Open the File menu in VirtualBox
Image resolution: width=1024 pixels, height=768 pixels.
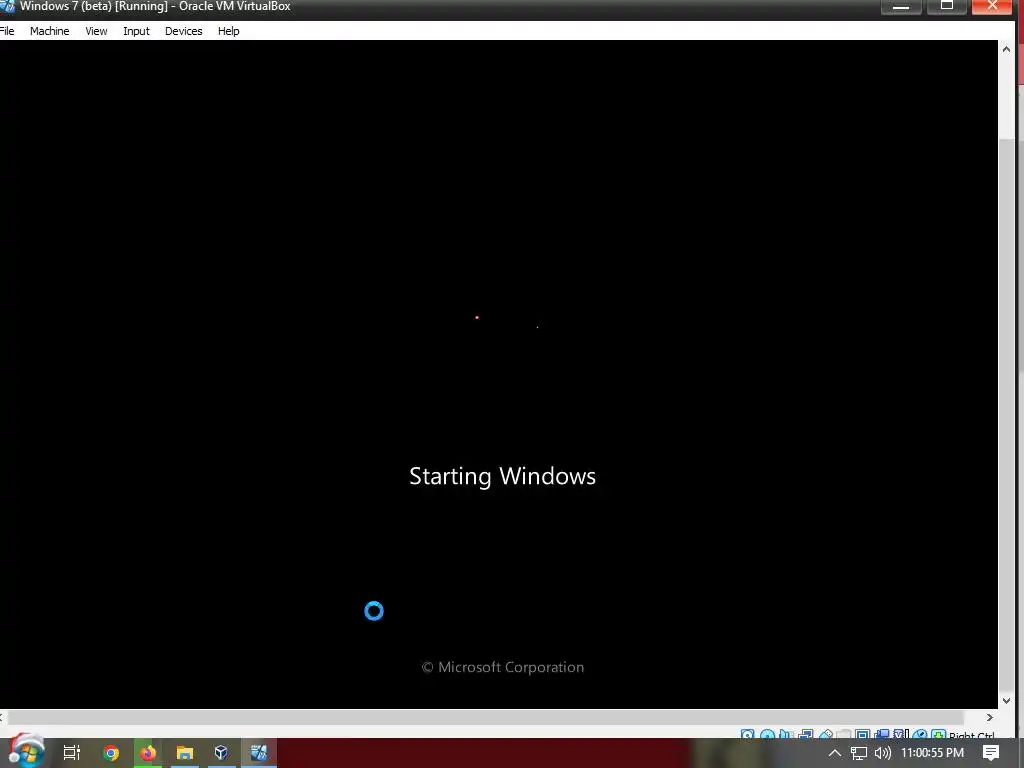coord(7,31)
